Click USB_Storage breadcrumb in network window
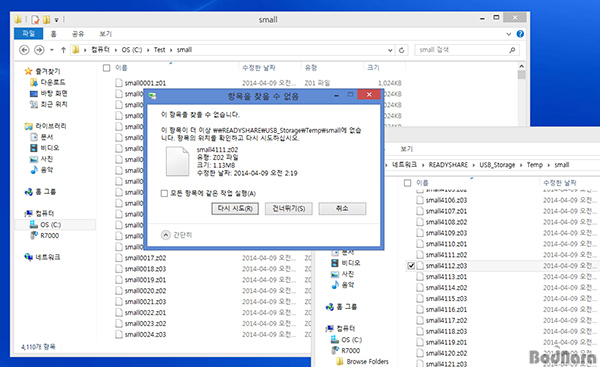 point(497,165)
